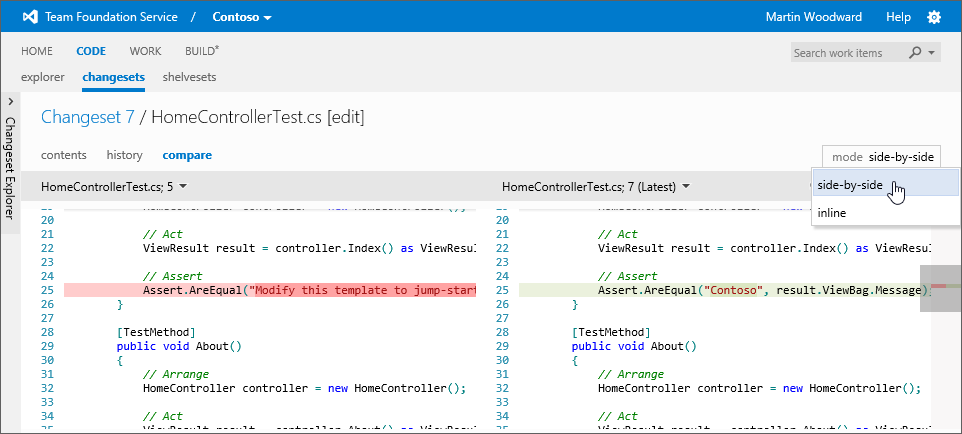
Task: Click the Changeset 7 link
Action: pos(88,117)
